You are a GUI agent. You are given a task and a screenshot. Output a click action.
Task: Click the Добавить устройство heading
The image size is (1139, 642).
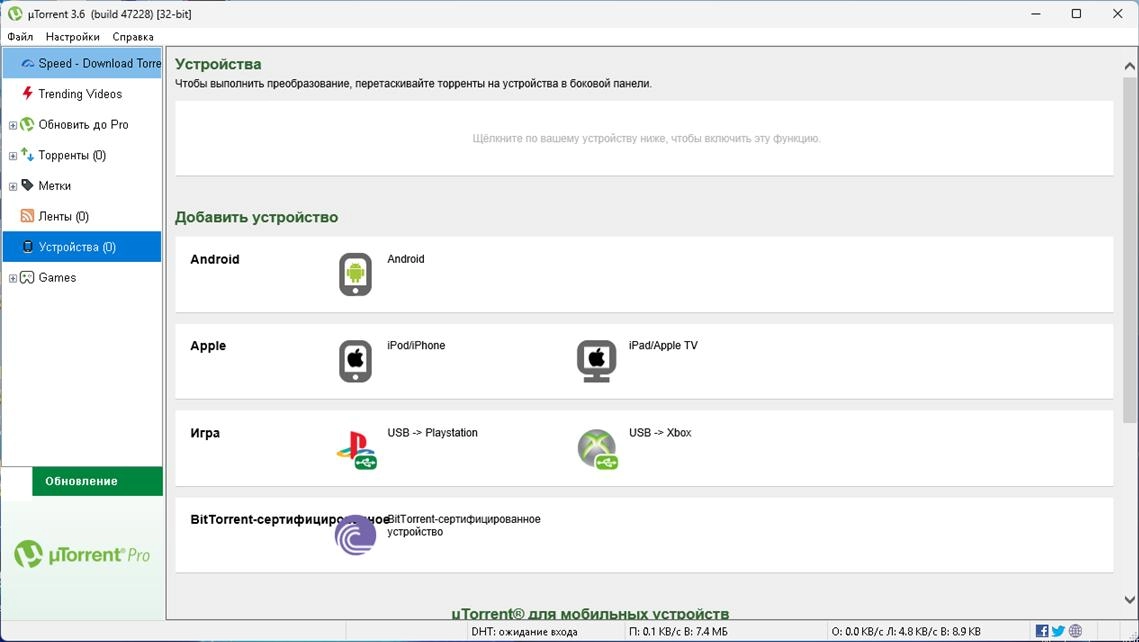pyautogui.click(x=256, y=217)
